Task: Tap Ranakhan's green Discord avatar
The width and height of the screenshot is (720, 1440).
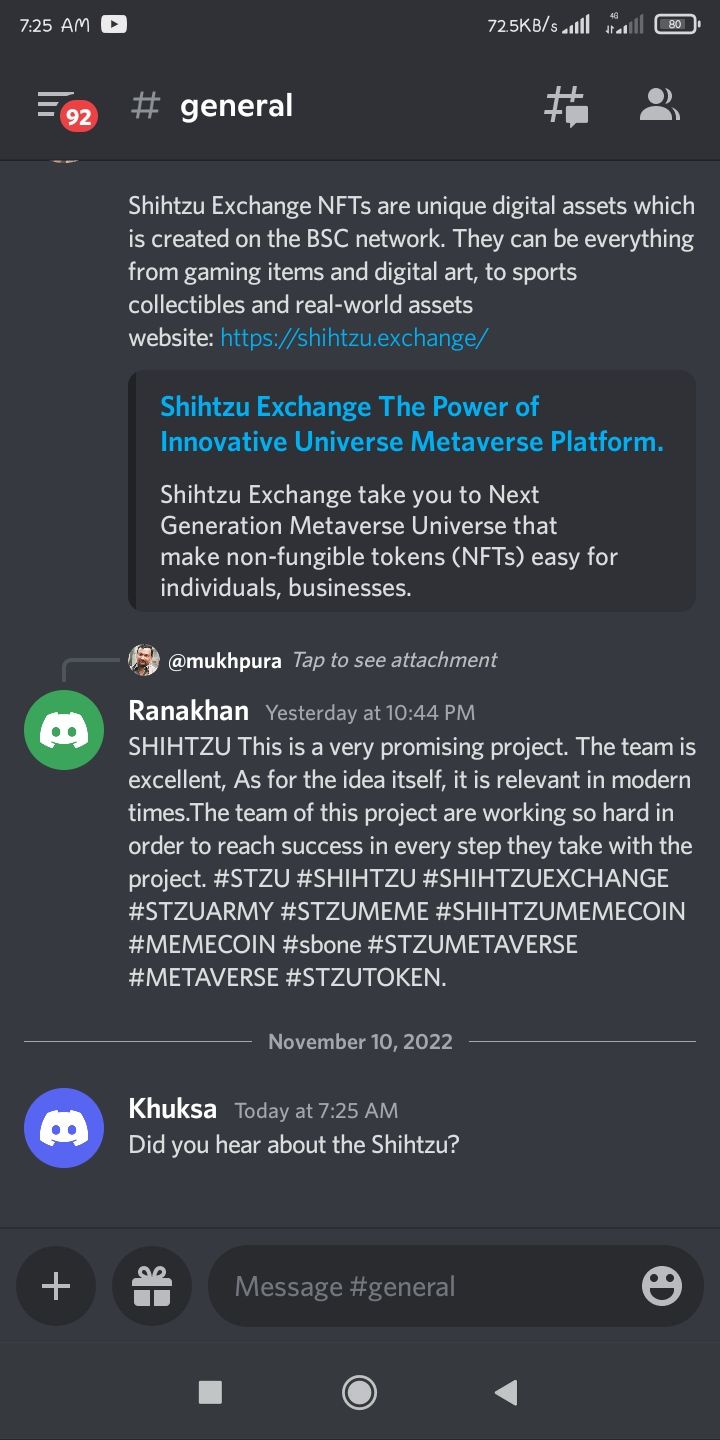Action: [x=64, y=730]
